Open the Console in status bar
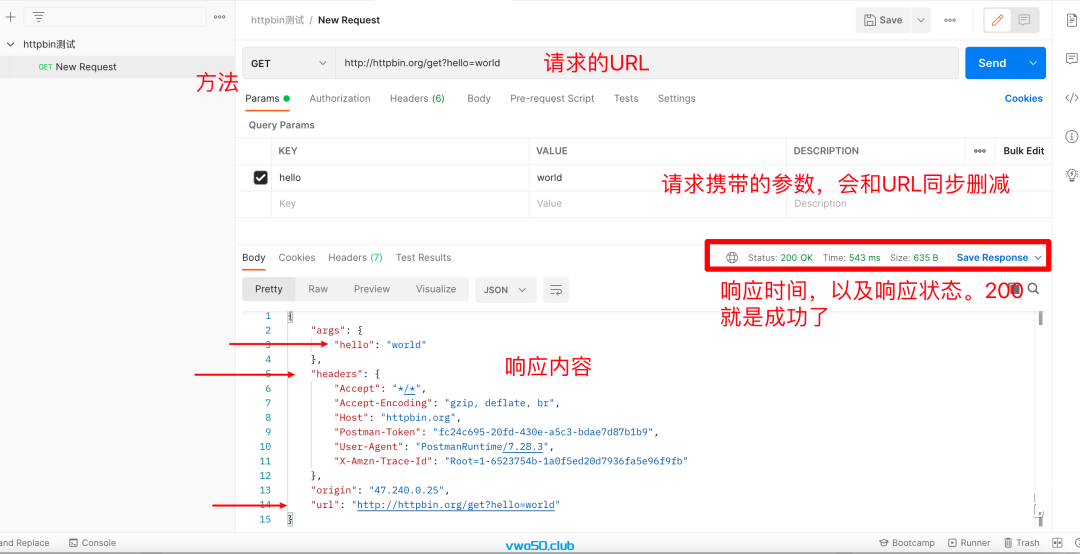The width and height of the screenshot is (1080, 554). pyautogui.click(x=92, y=543)
